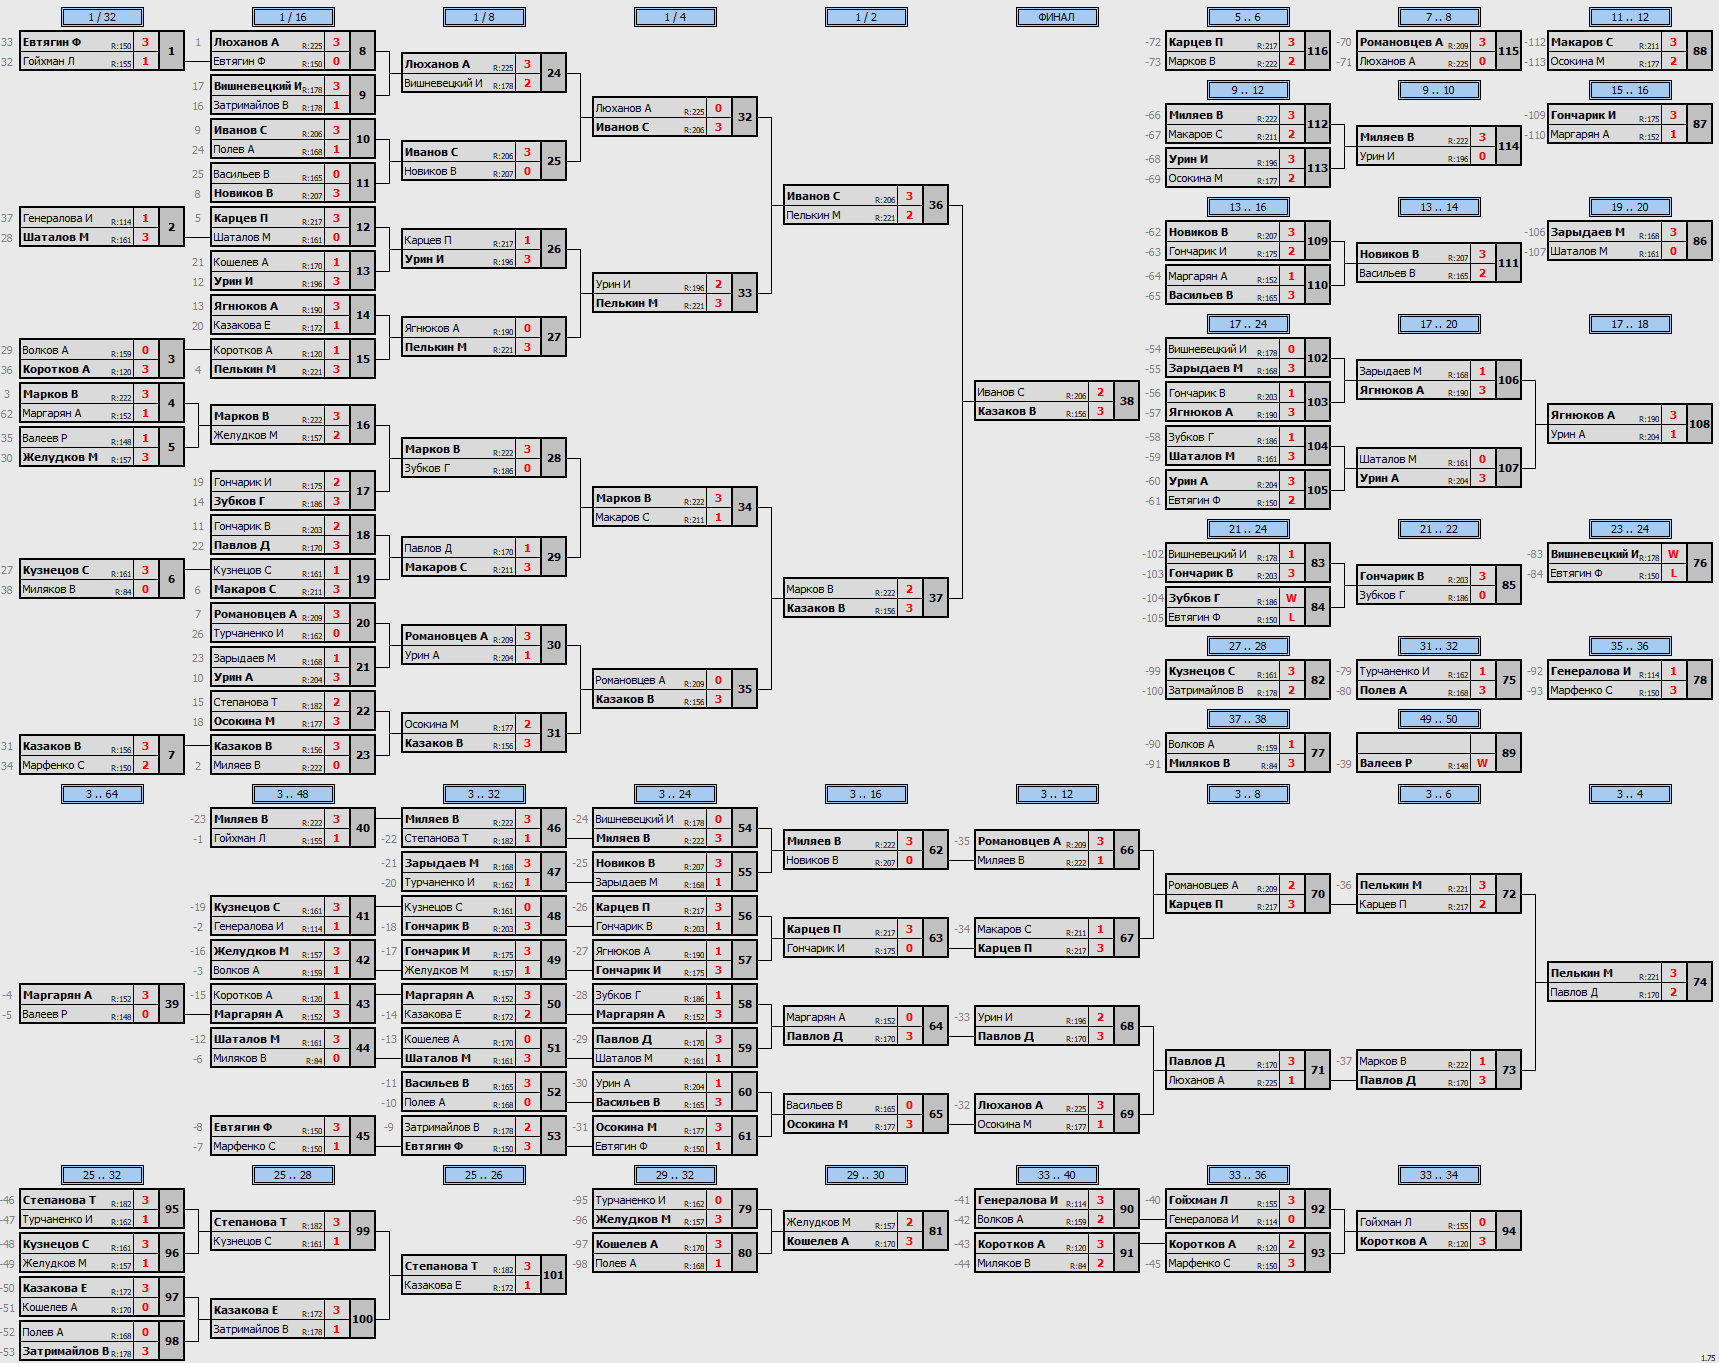Click Маргарян А in match 39

click(x=57, y=995)
